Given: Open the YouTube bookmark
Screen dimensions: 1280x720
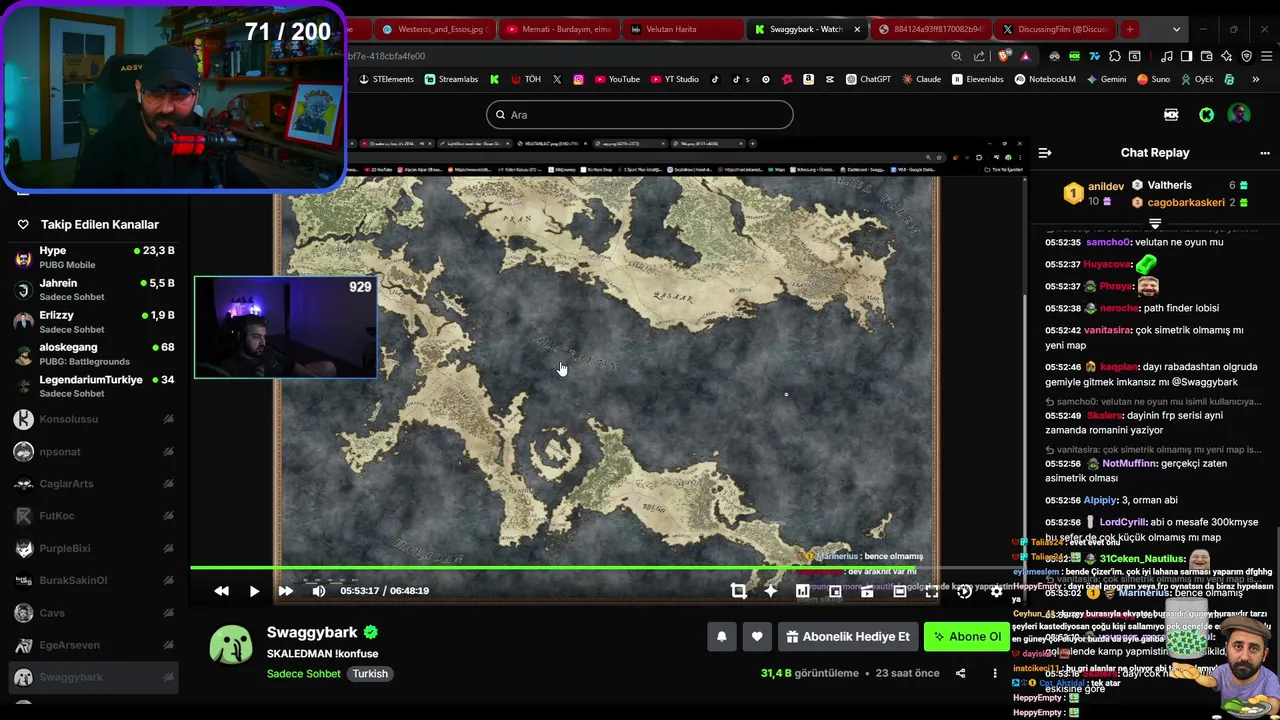Looking at the screenshot, I should [x=616, y=79].
